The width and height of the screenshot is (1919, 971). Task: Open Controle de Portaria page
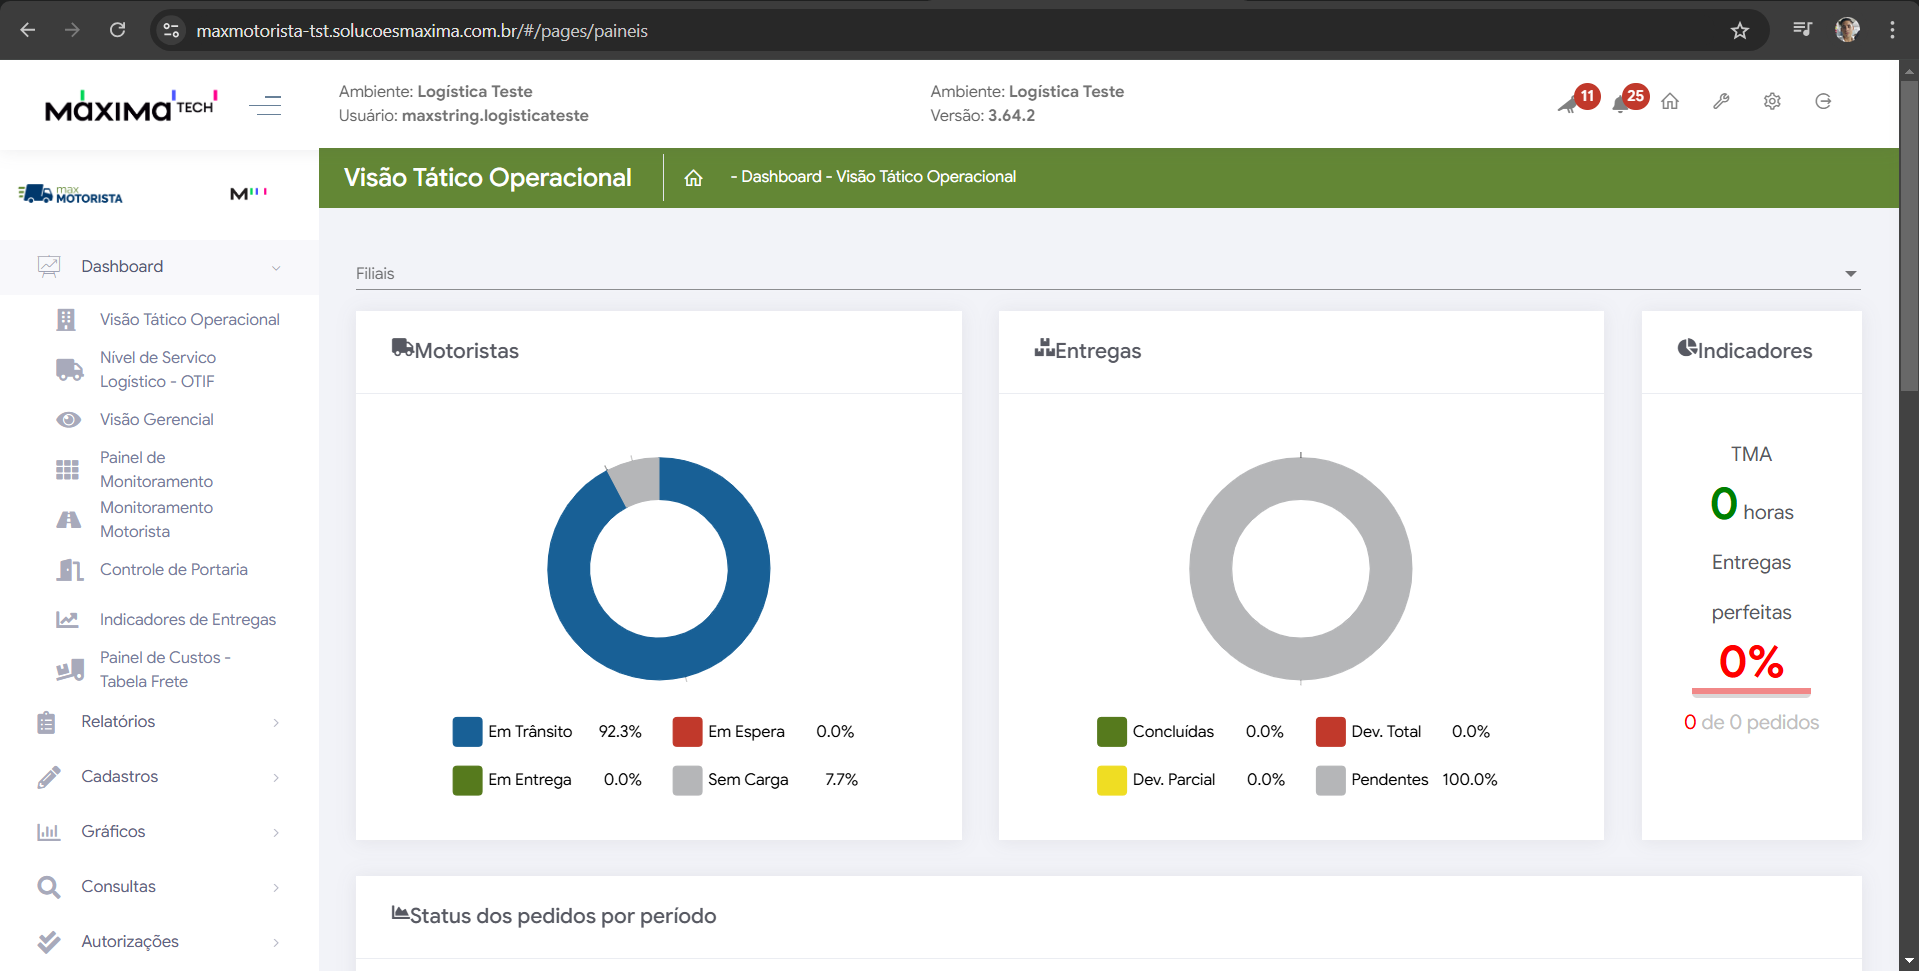[174, 570]
